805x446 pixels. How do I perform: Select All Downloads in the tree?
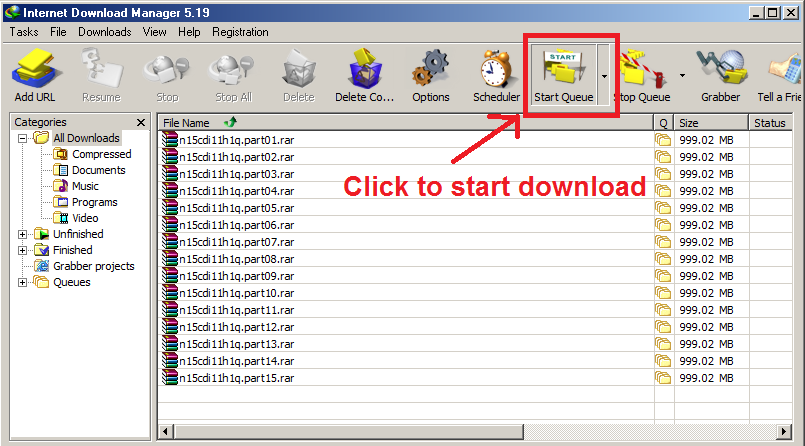(x=86, y=138)
